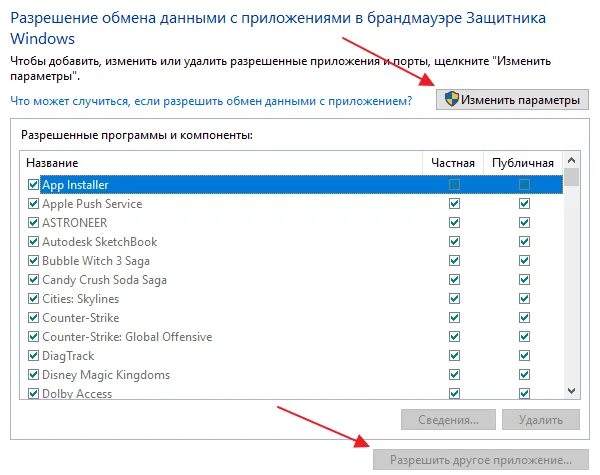The height and width of the screenshot is (475, 600).
Task: Toggle Частная checkbox for Disney Magic Kingdoms
Action: [454, 374]
